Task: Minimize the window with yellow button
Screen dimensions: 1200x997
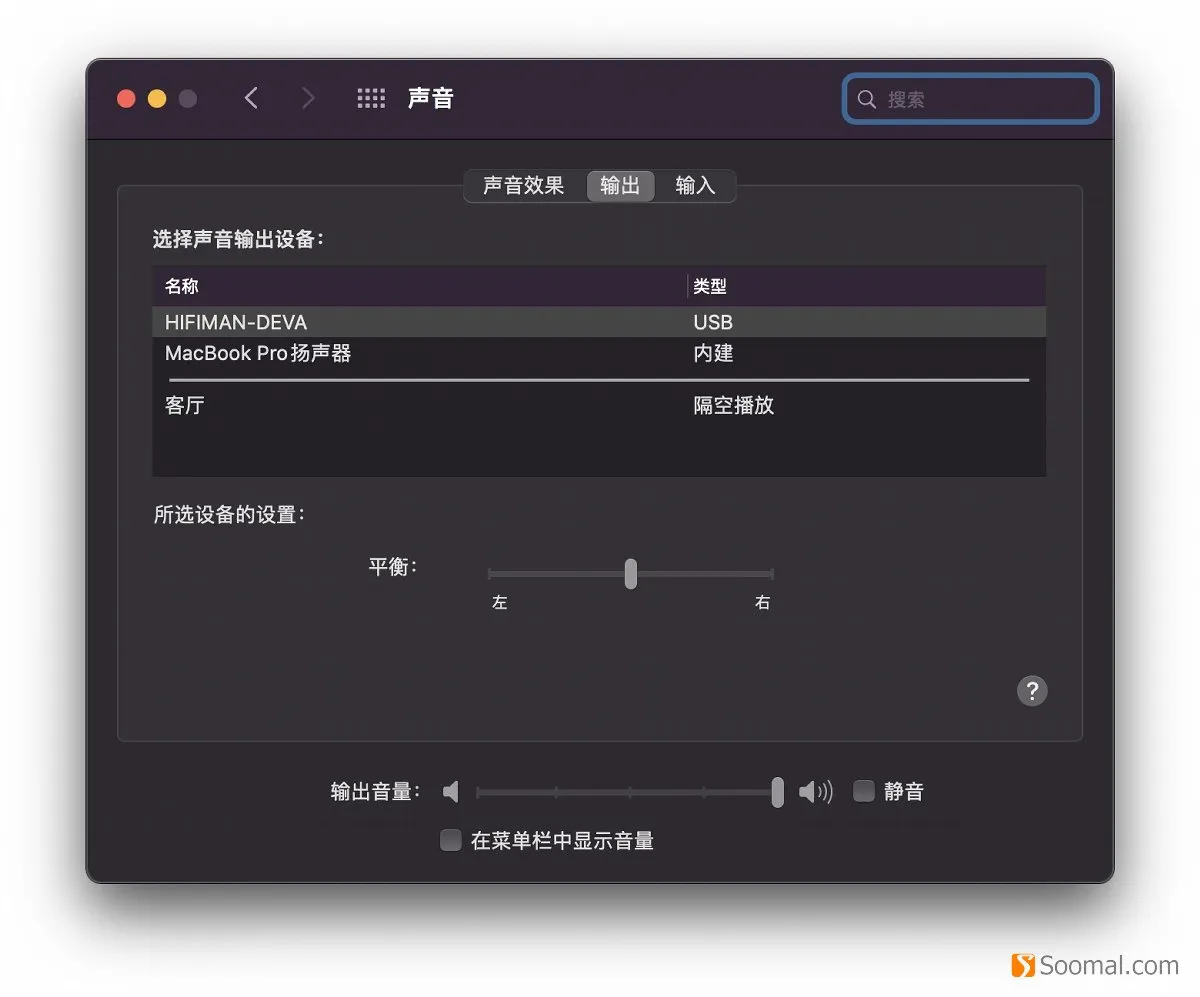Action: point(157,98)
